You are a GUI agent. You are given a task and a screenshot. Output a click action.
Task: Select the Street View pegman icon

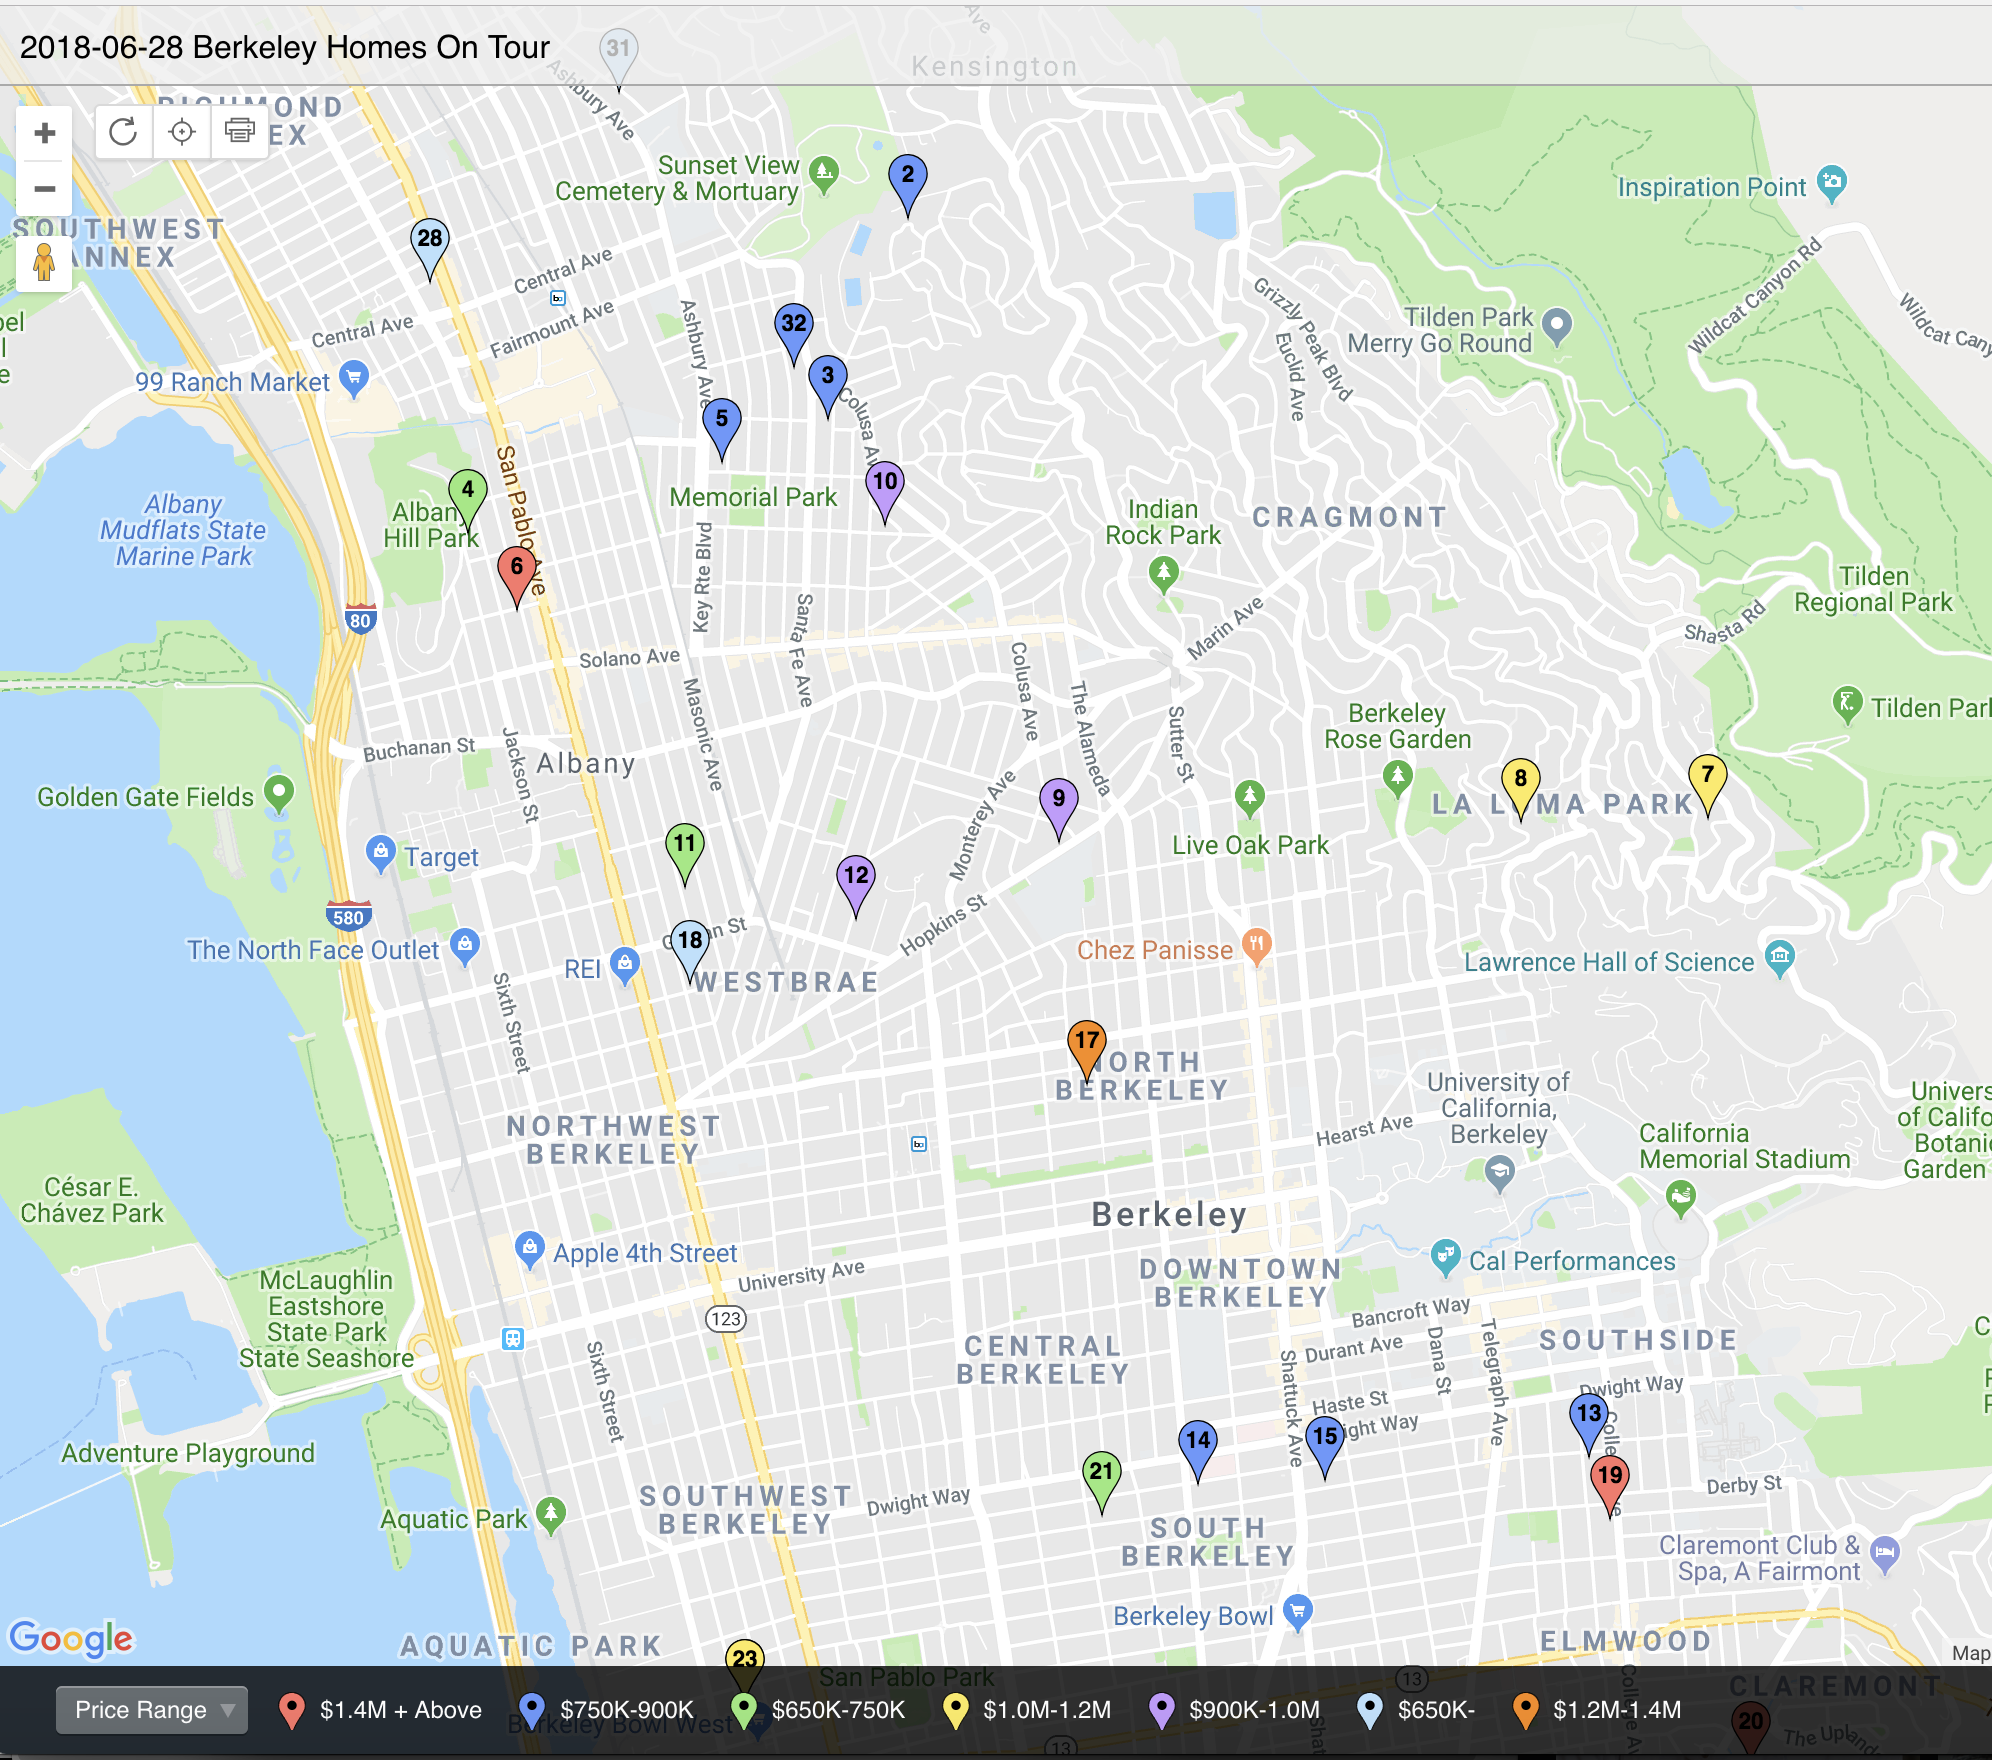[x=44, y=262]
